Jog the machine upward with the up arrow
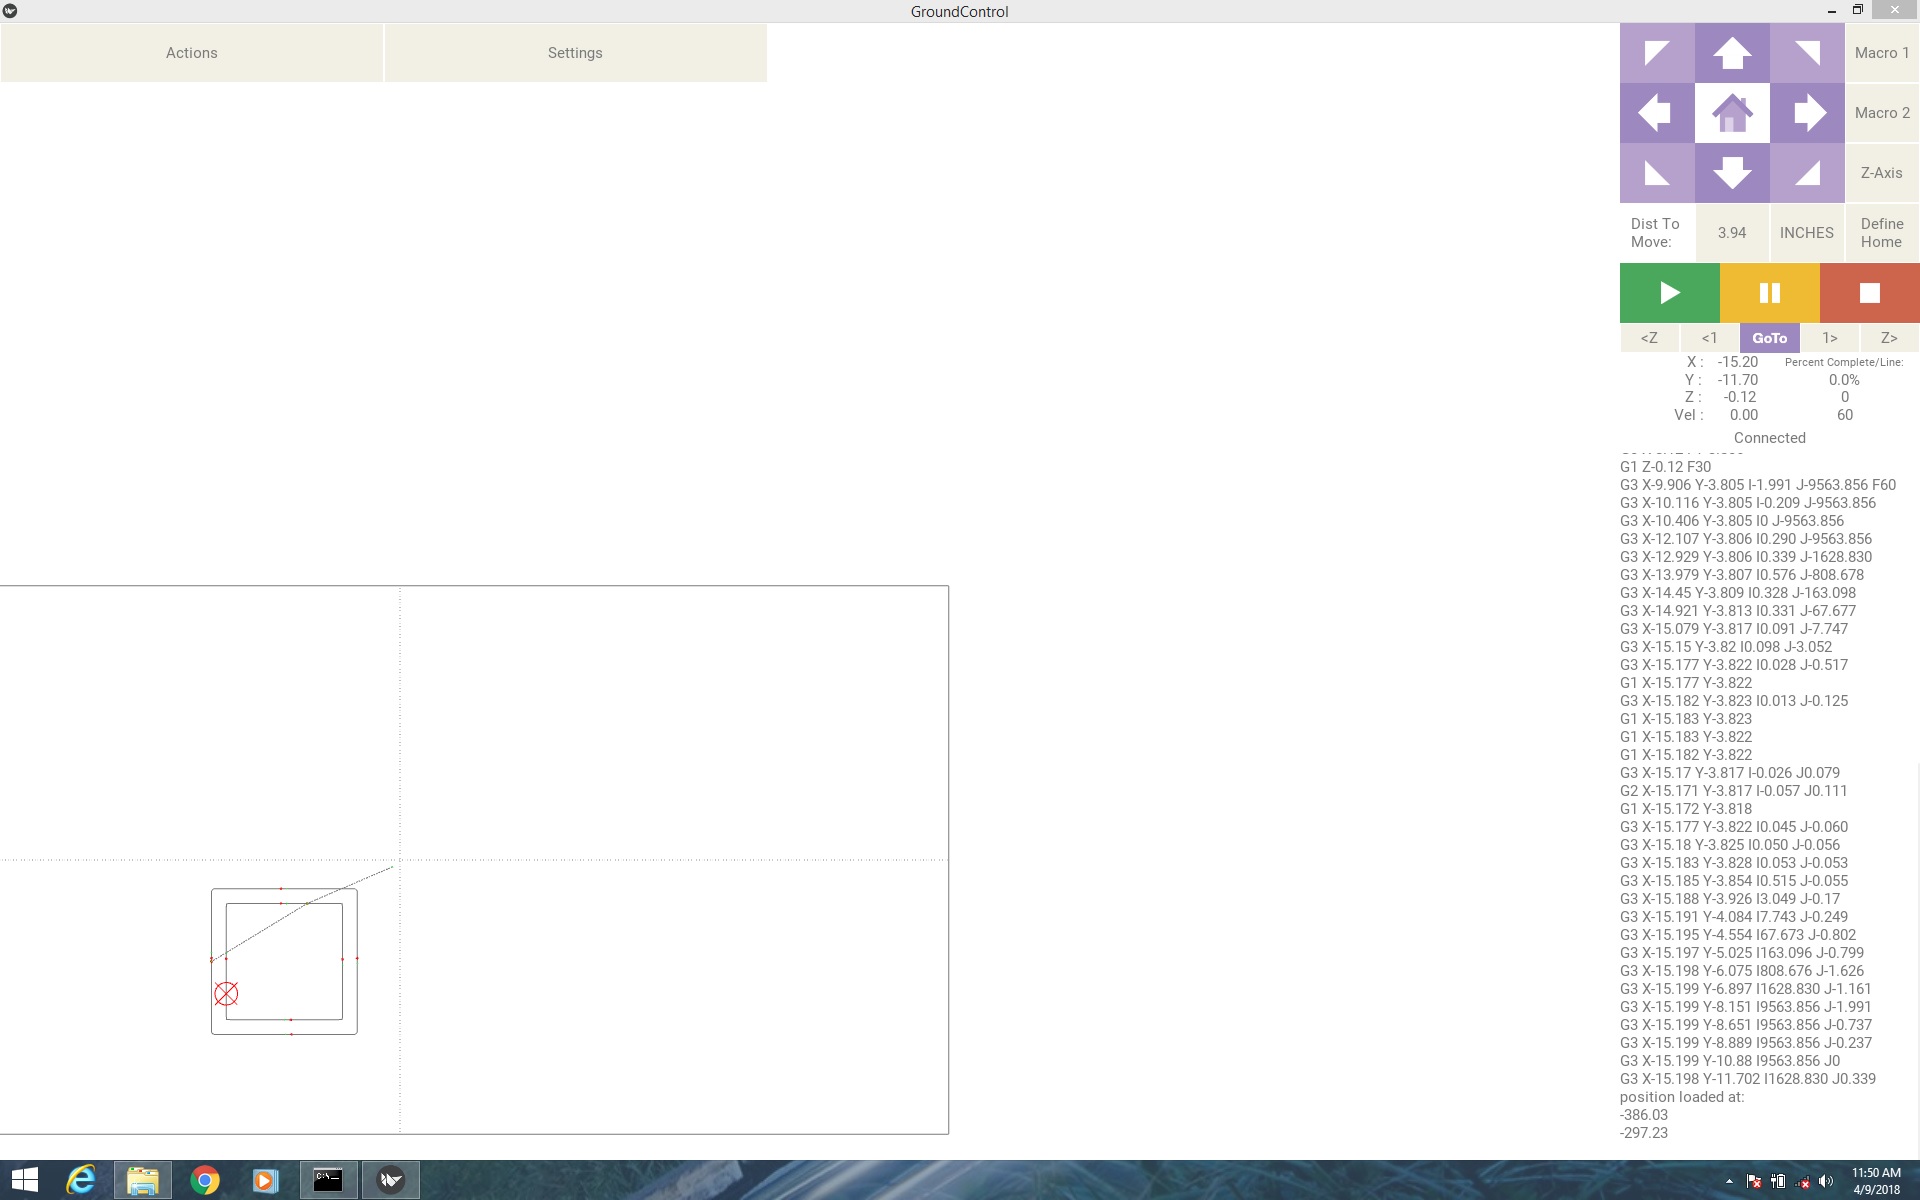 1732,52
